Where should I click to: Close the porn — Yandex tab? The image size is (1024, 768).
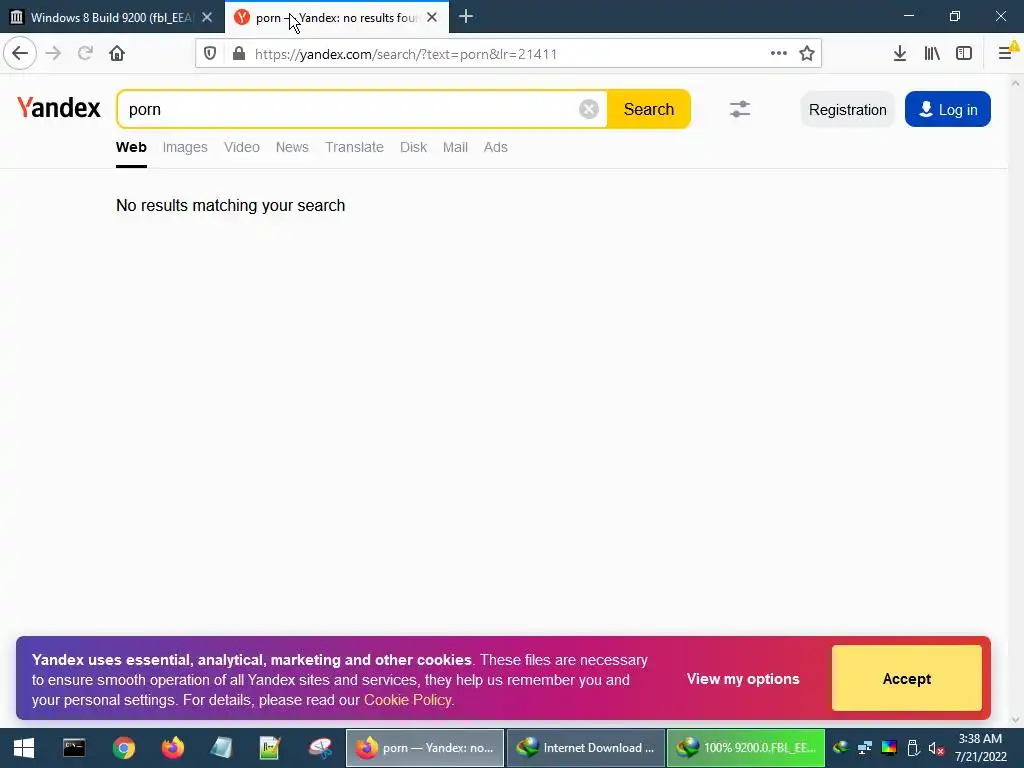pyautogui.click(x=432, y=18)
